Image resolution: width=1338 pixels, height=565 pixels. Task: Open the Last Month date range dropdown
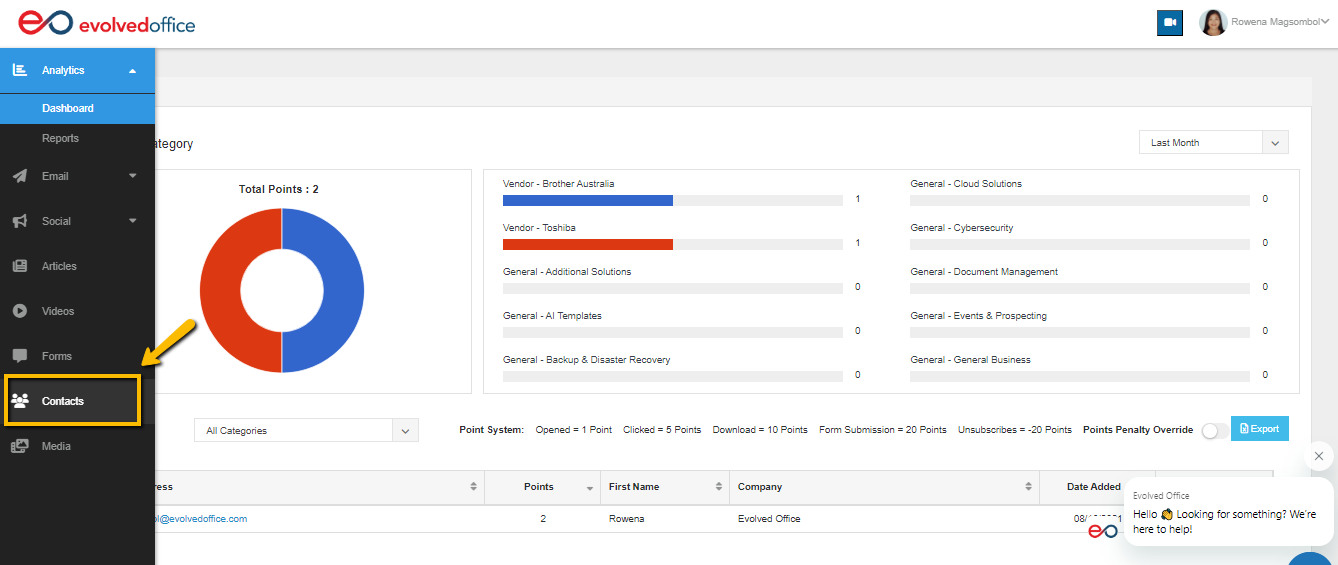coord(1213,143)
